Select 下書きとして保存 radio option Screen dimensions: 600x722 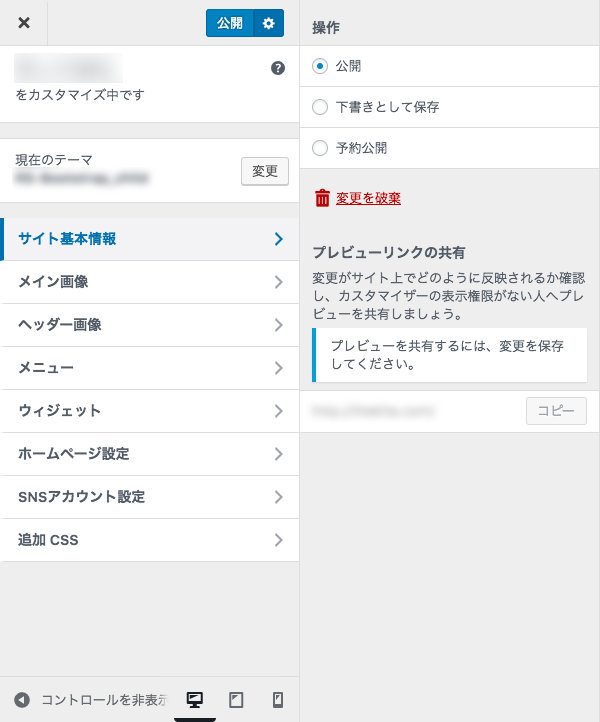tap(320, 107)
